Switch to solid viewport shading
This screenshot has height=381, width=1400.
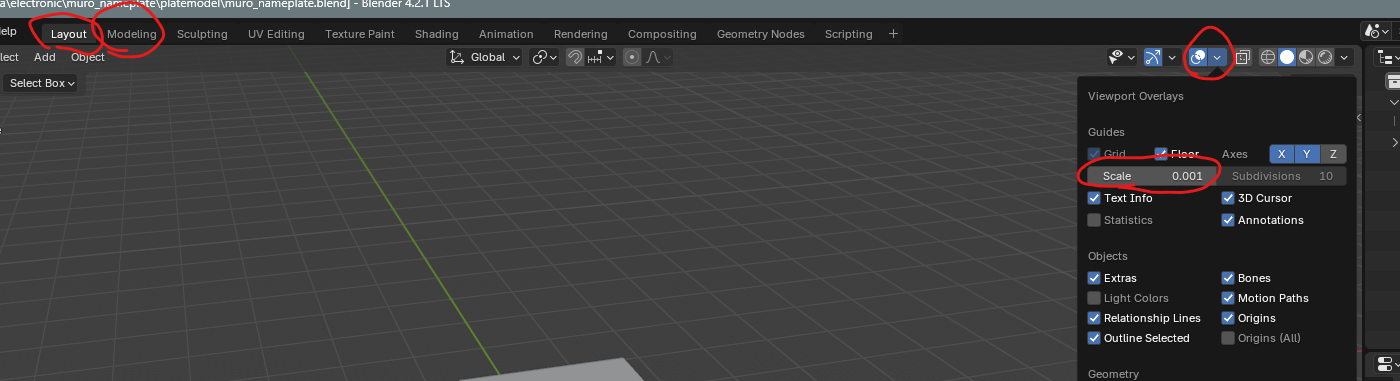pos(1287,57)
